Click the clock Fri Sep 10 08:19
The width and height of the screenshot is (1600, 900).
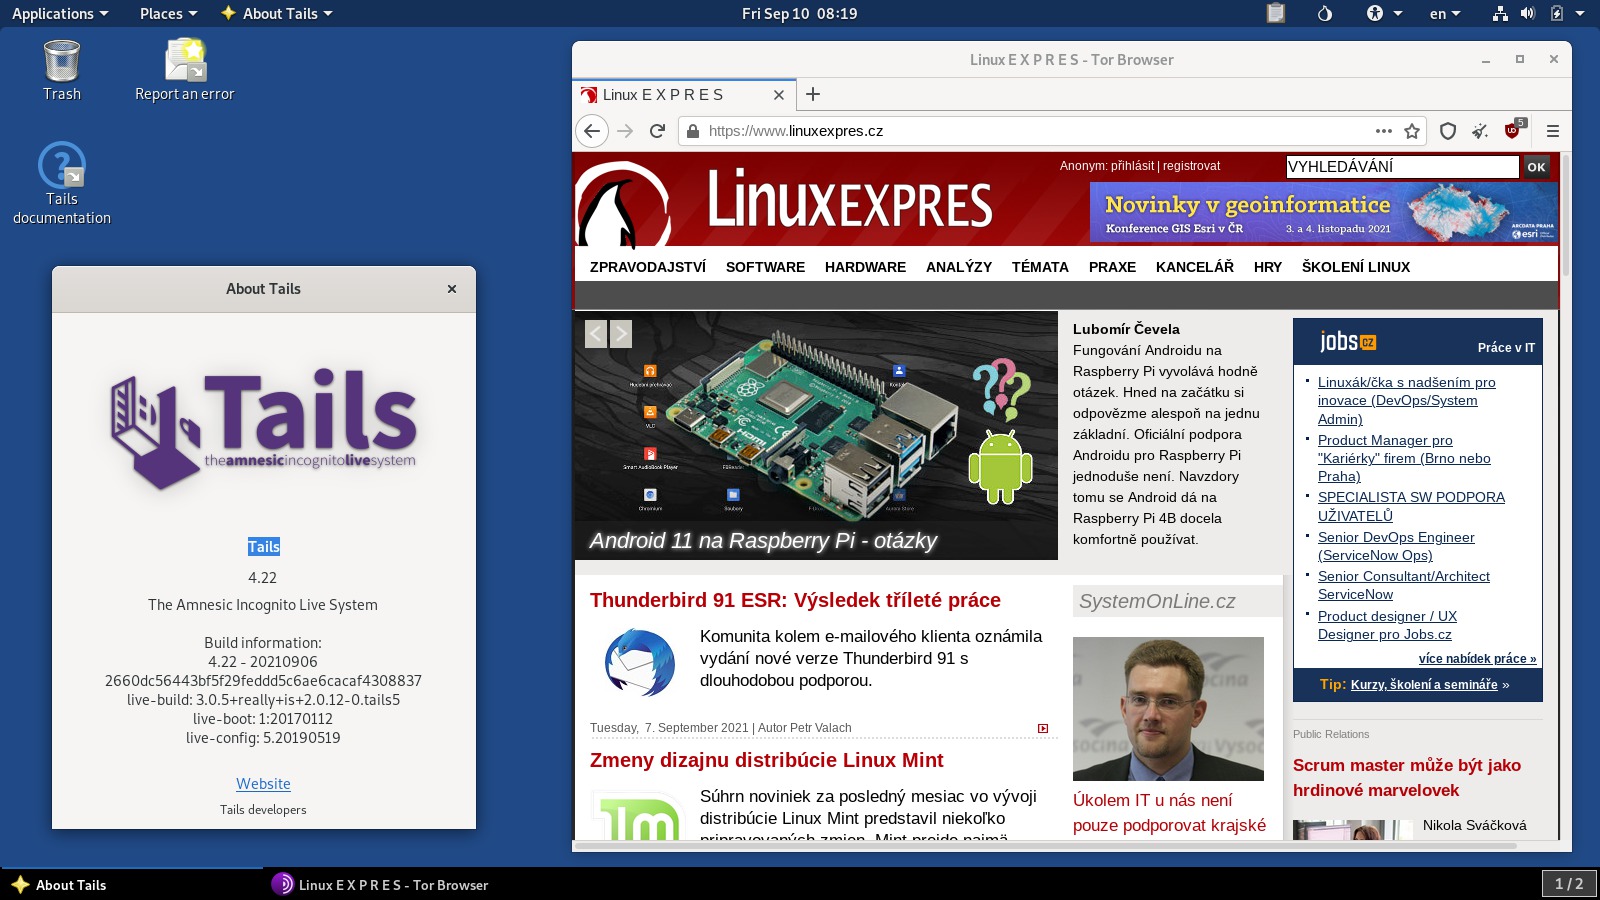click(799, 13)
